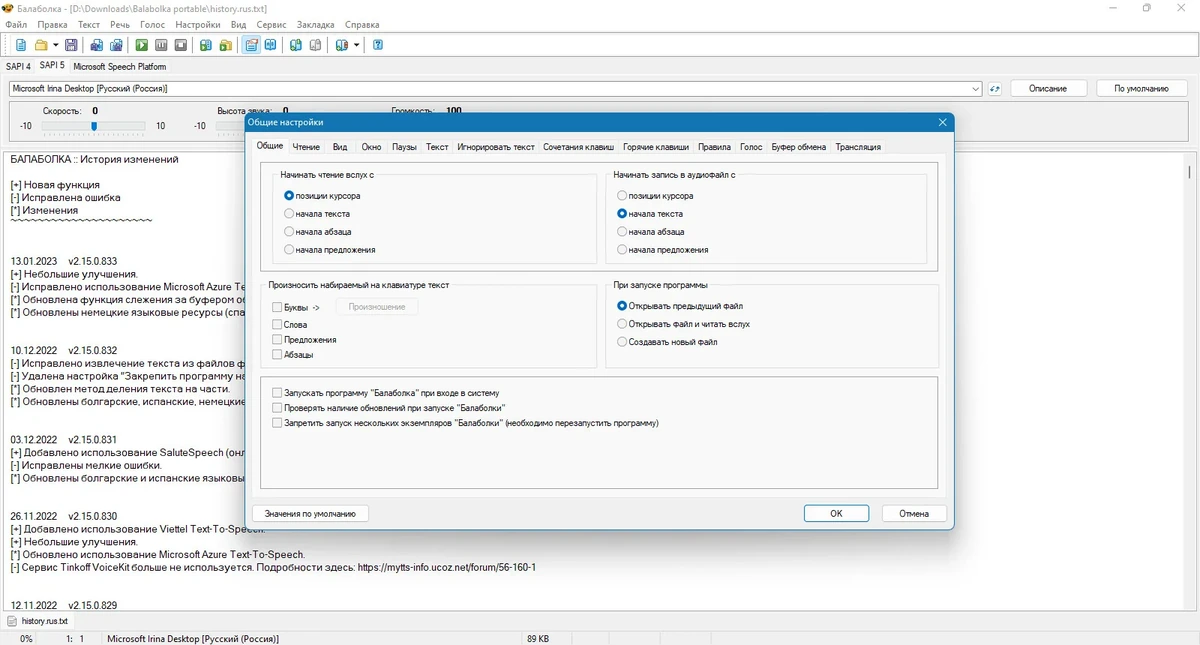Click the voice refresh icon beside voice list
The image size is (1200, 645).
(x=995, y=88)
